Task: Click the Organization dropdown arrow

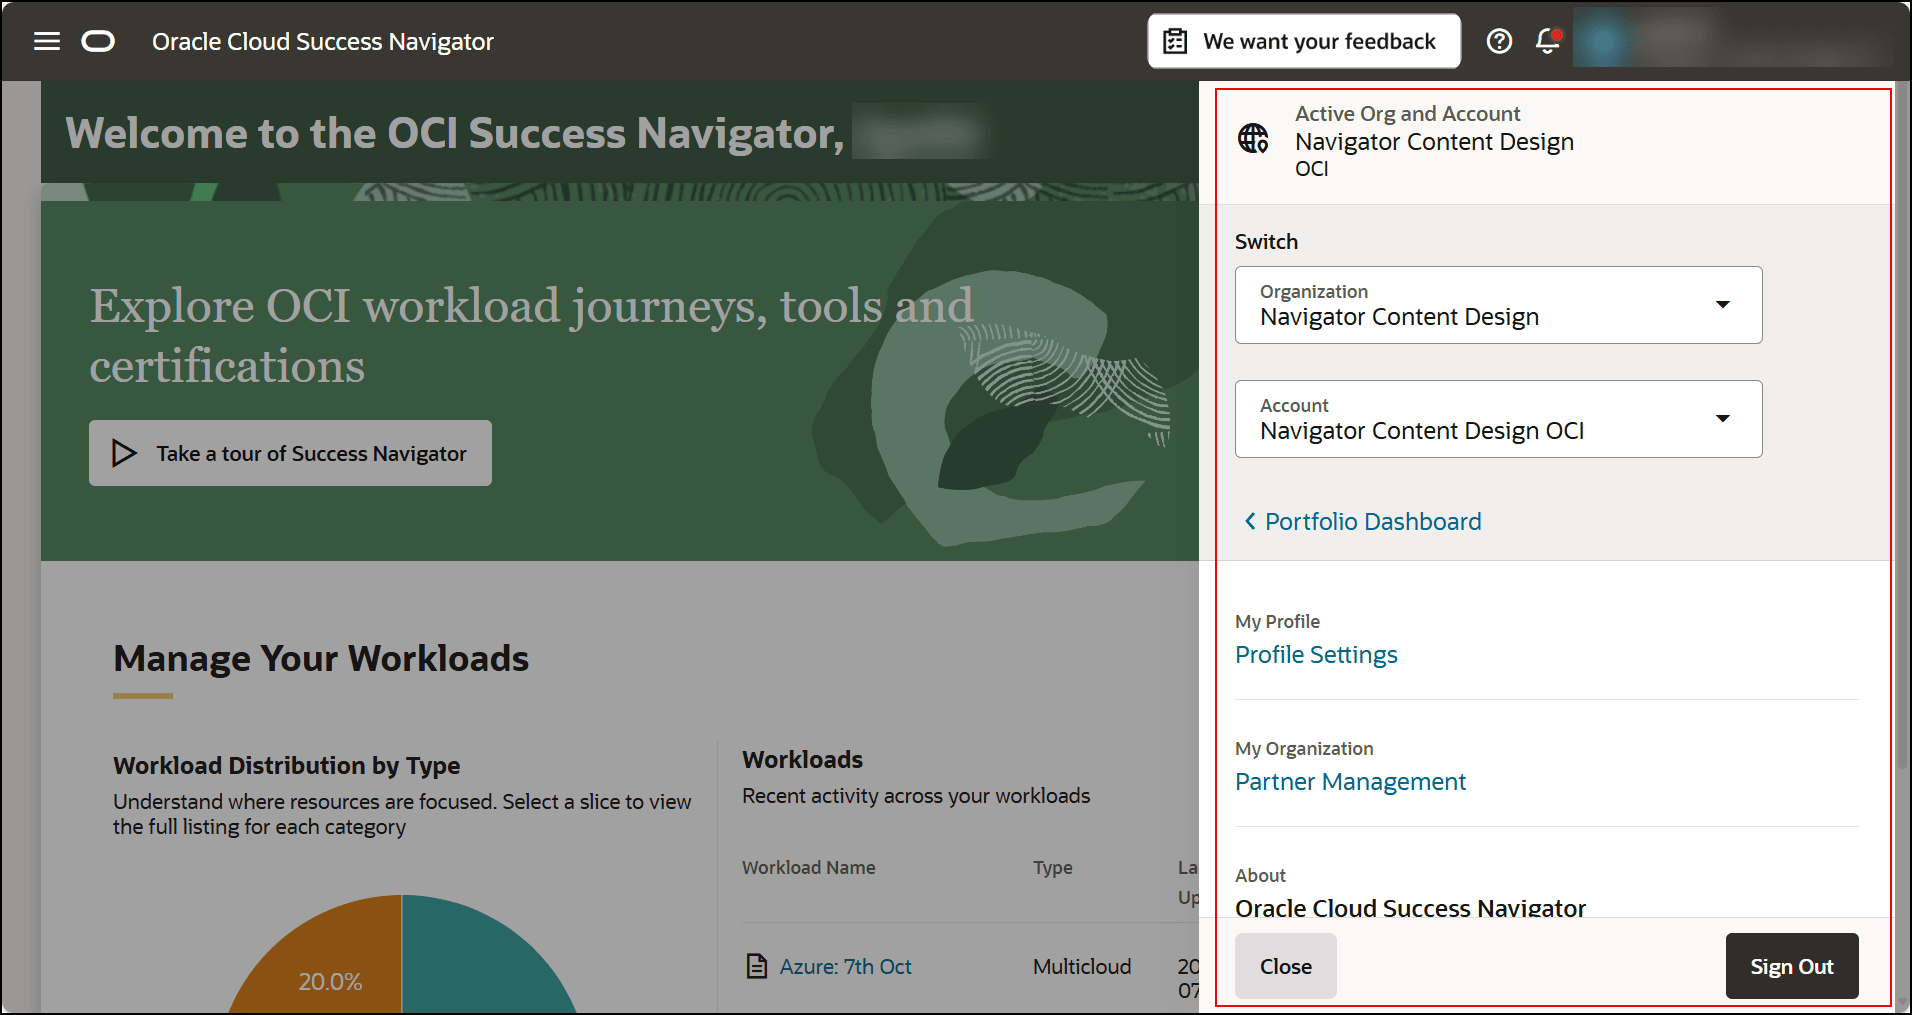Action: coord(1723,305)
